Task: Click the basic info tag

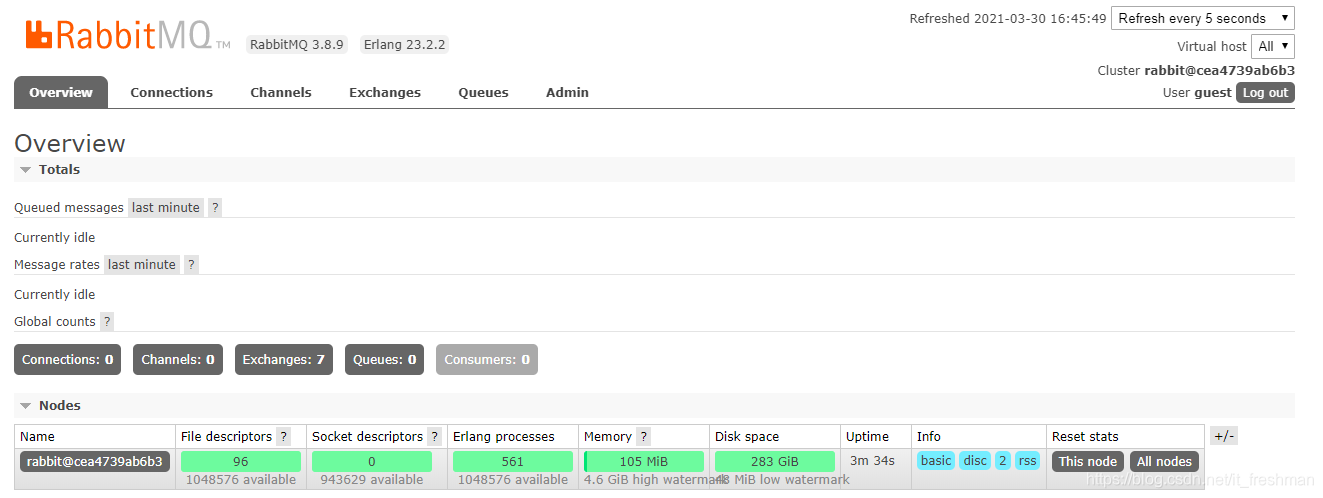Action: tap(936, 461)
